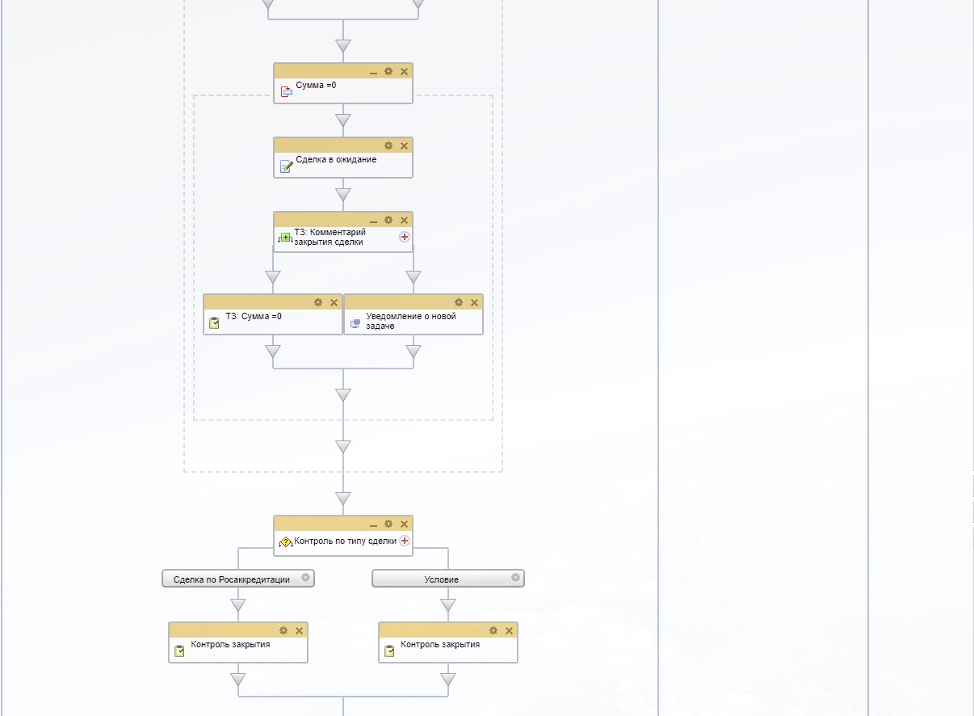Click the Условие branch label
The height and width of the screenshot is (716, 974).
click(441, 579)
